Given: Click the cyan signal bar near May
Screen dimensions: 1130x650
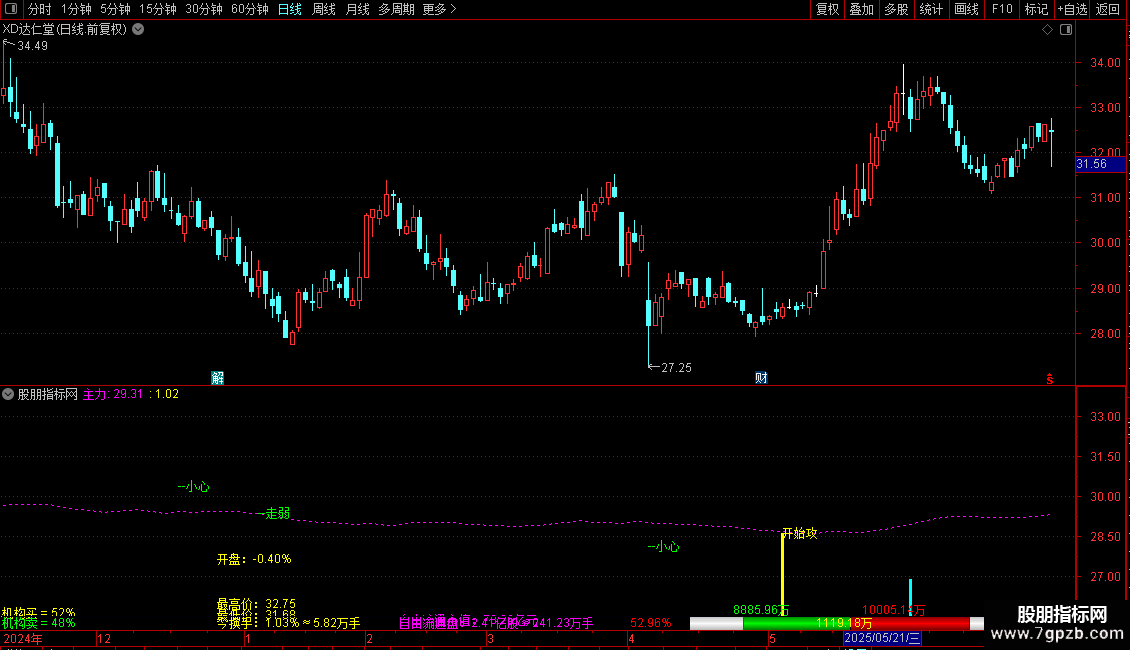Looking at the screenshot, I should tap(910, 597).
